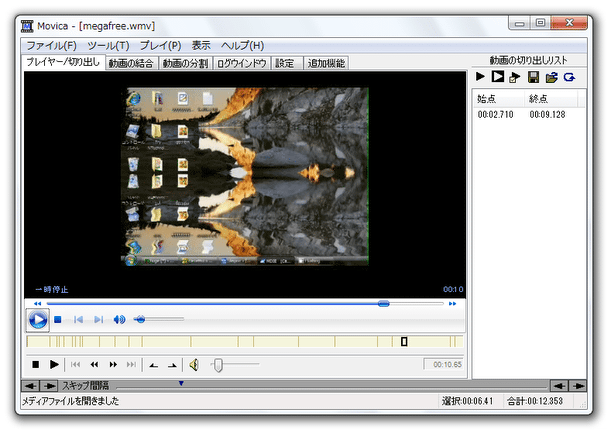Click the blue seek bar thumb
The image size is (611, 433).
383,304
